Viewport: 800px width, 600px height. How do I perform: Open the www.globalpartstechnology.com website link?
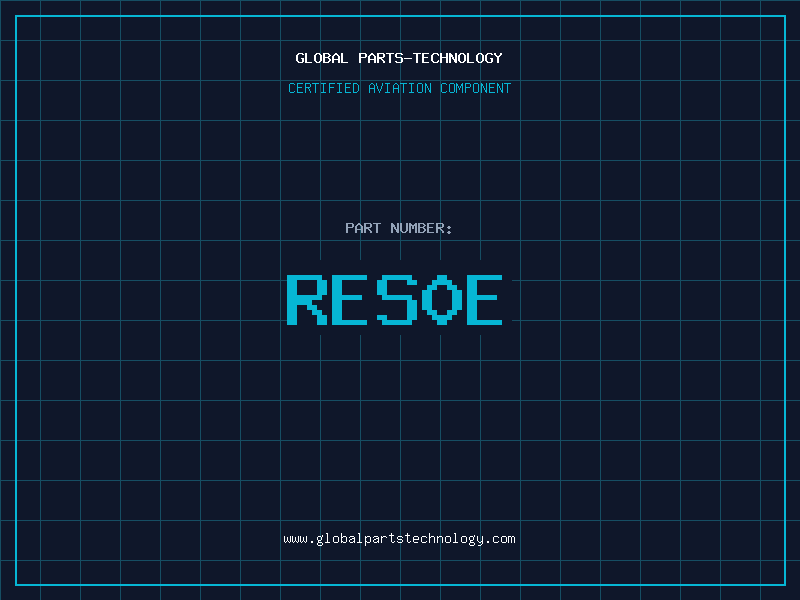coord(400,538)
